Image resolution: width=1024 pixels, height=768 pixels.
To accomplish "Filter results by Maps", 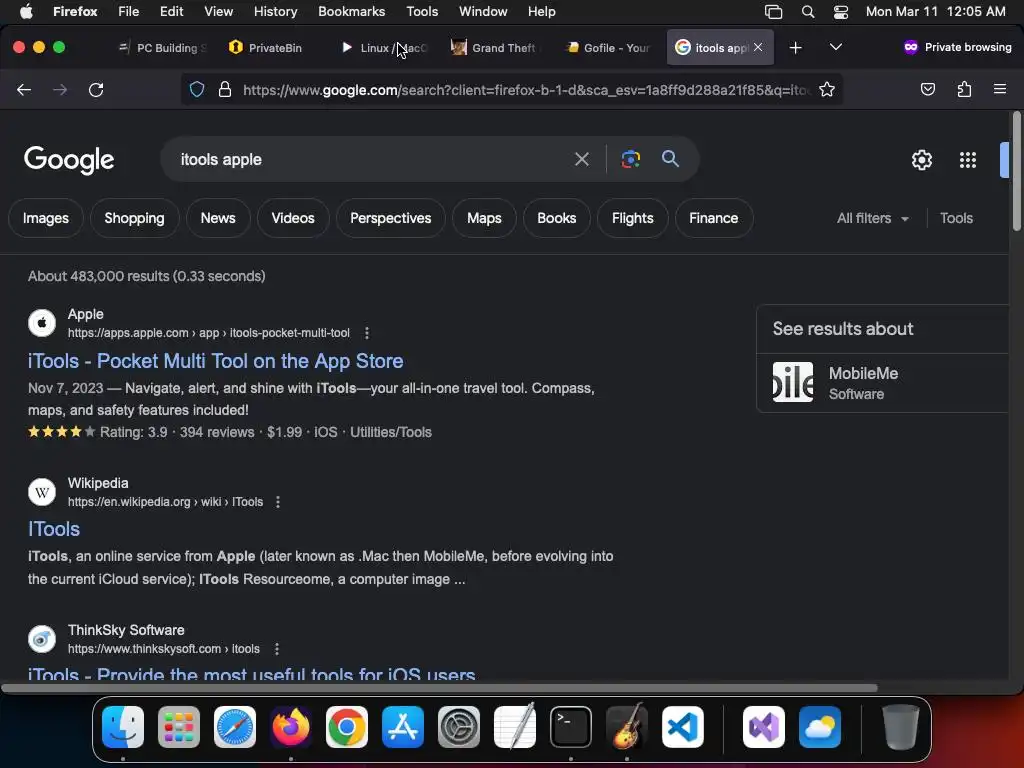I will [484, 219].
